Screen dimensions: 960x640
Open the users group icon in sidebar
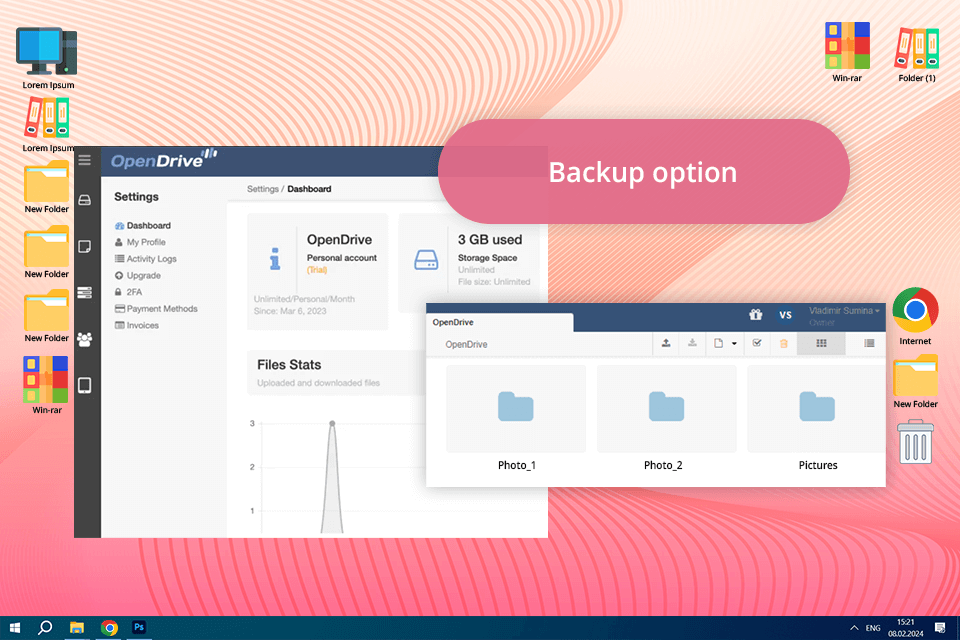pos(84,339)
